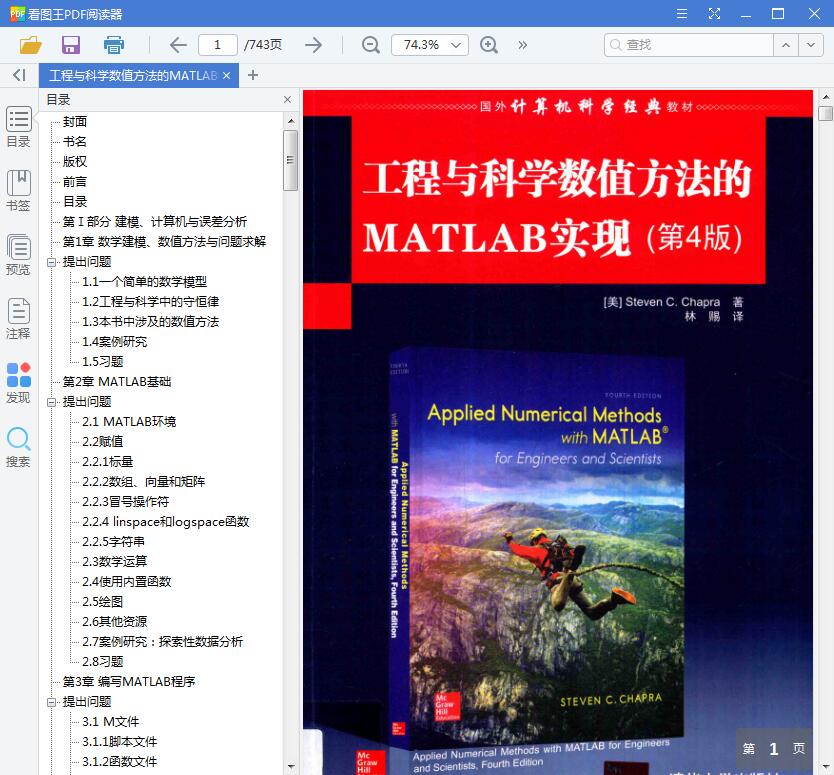Viewport: 834px width, 775px height.
Task: Jump to 前言 in the outline
Action: [x=74, y=182]
